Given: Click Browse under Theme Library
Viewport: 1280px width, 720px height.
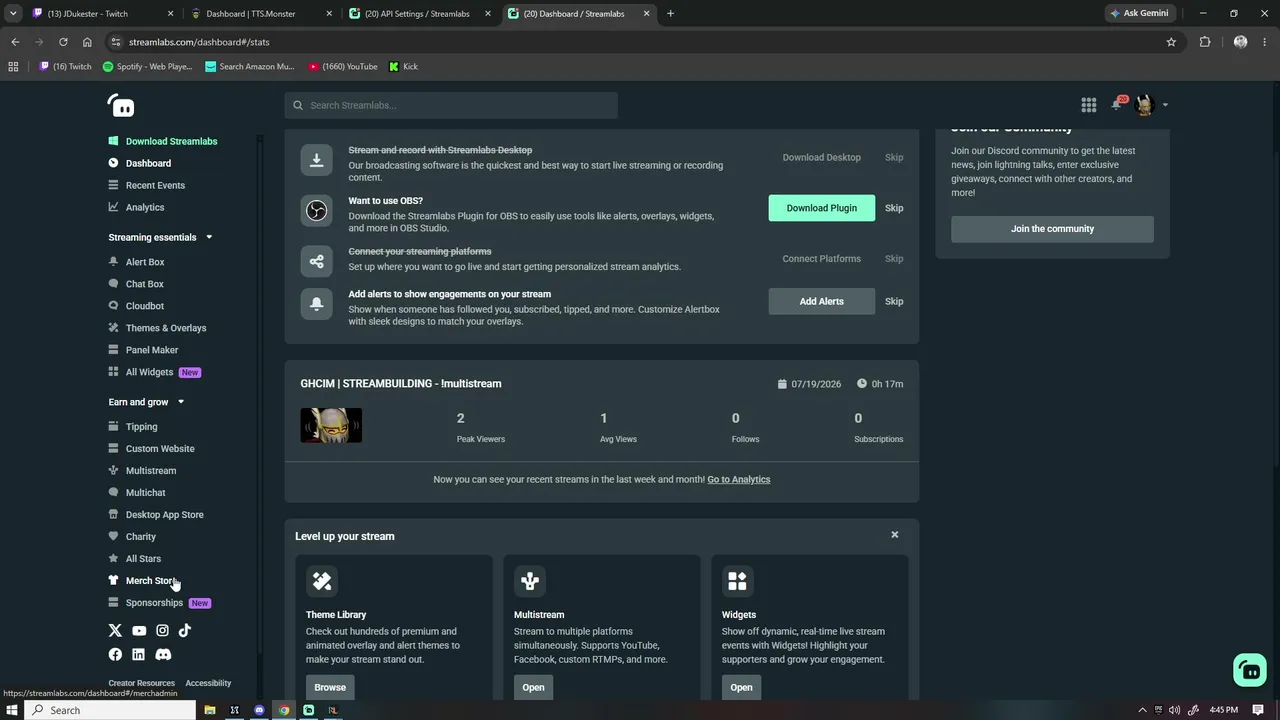Looking at the screenshot, I should 330,687.
